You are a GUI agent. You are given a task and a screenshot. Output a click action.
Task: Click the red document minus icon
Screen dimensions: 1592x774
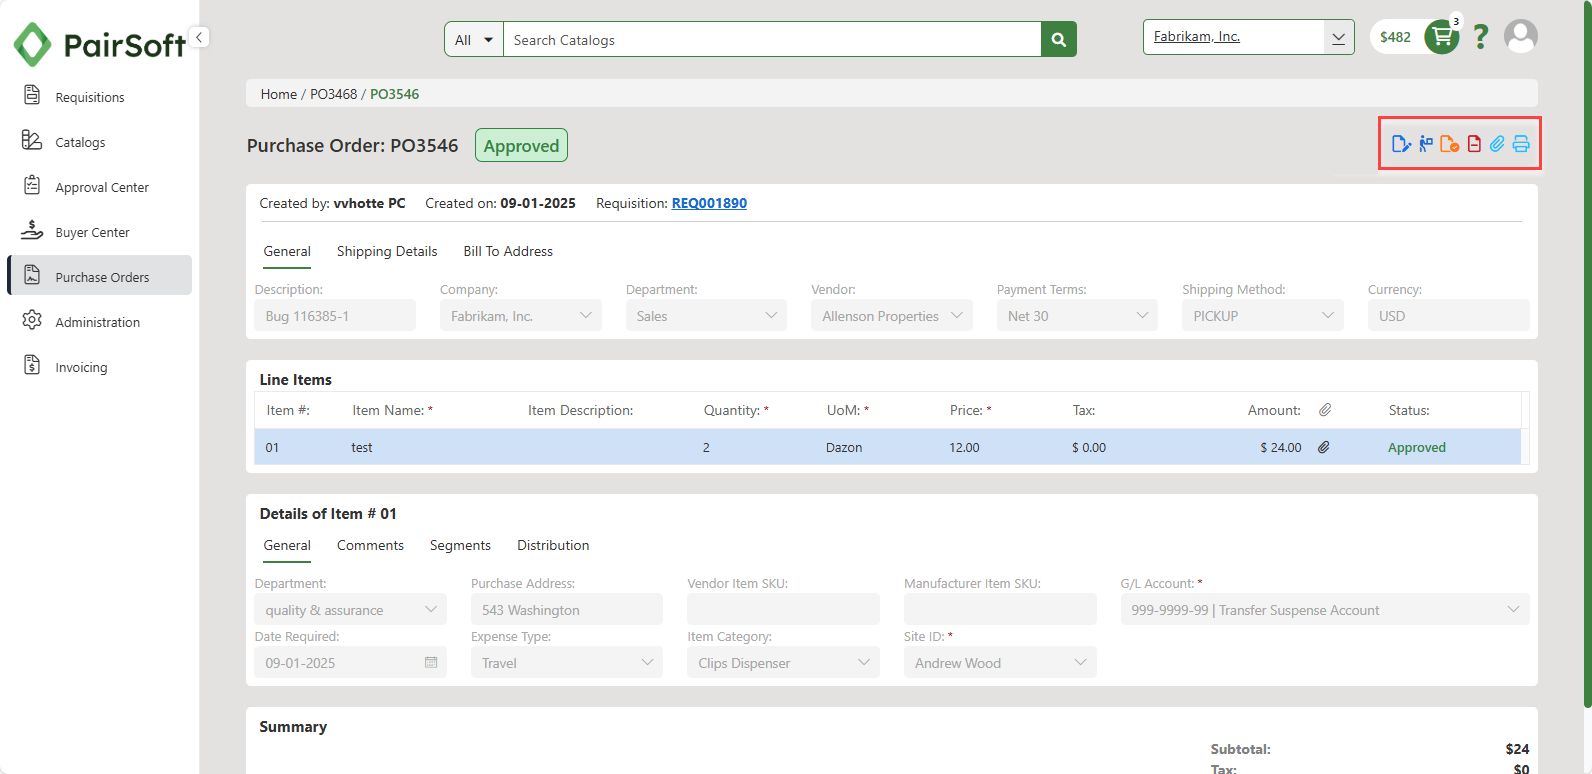pos(1474,144)
